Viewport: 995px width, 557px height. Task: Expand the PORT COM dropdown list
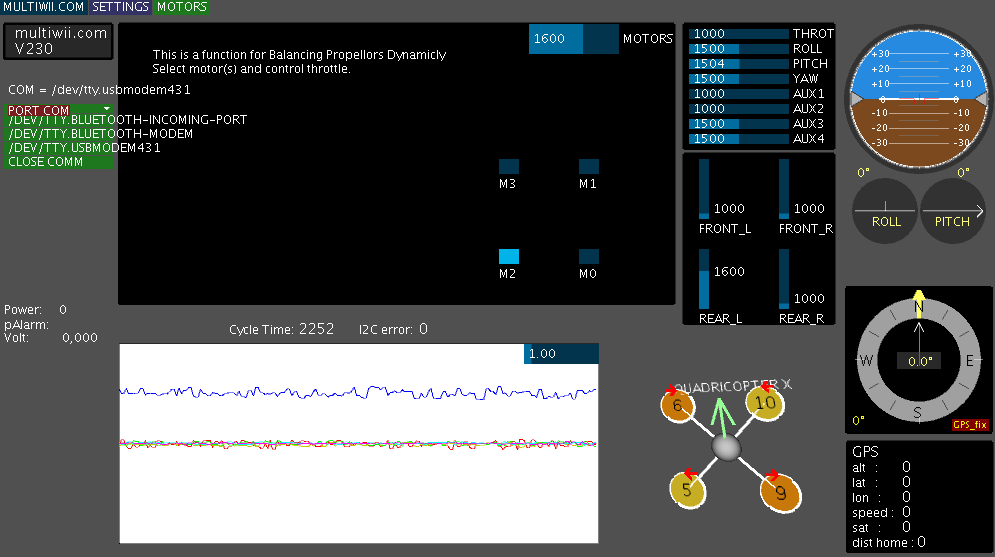(x=59, y=110)
